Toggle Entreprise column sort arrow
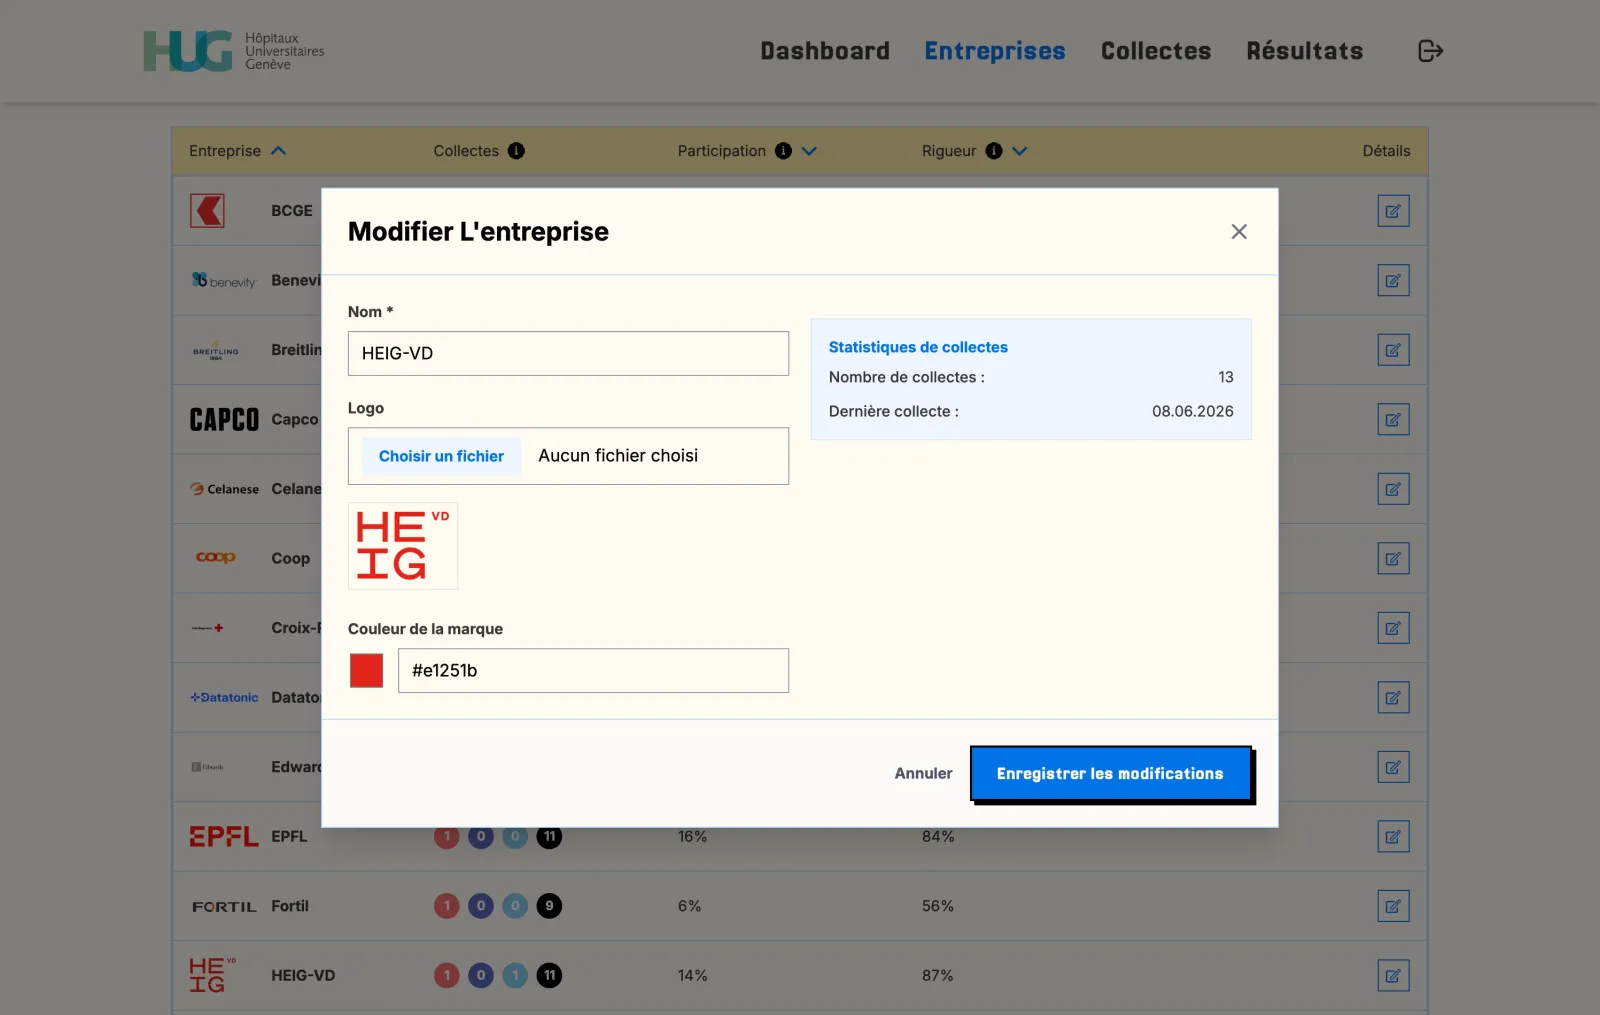This screenshot has height=1015, width=1600. [x=278, y=151]
